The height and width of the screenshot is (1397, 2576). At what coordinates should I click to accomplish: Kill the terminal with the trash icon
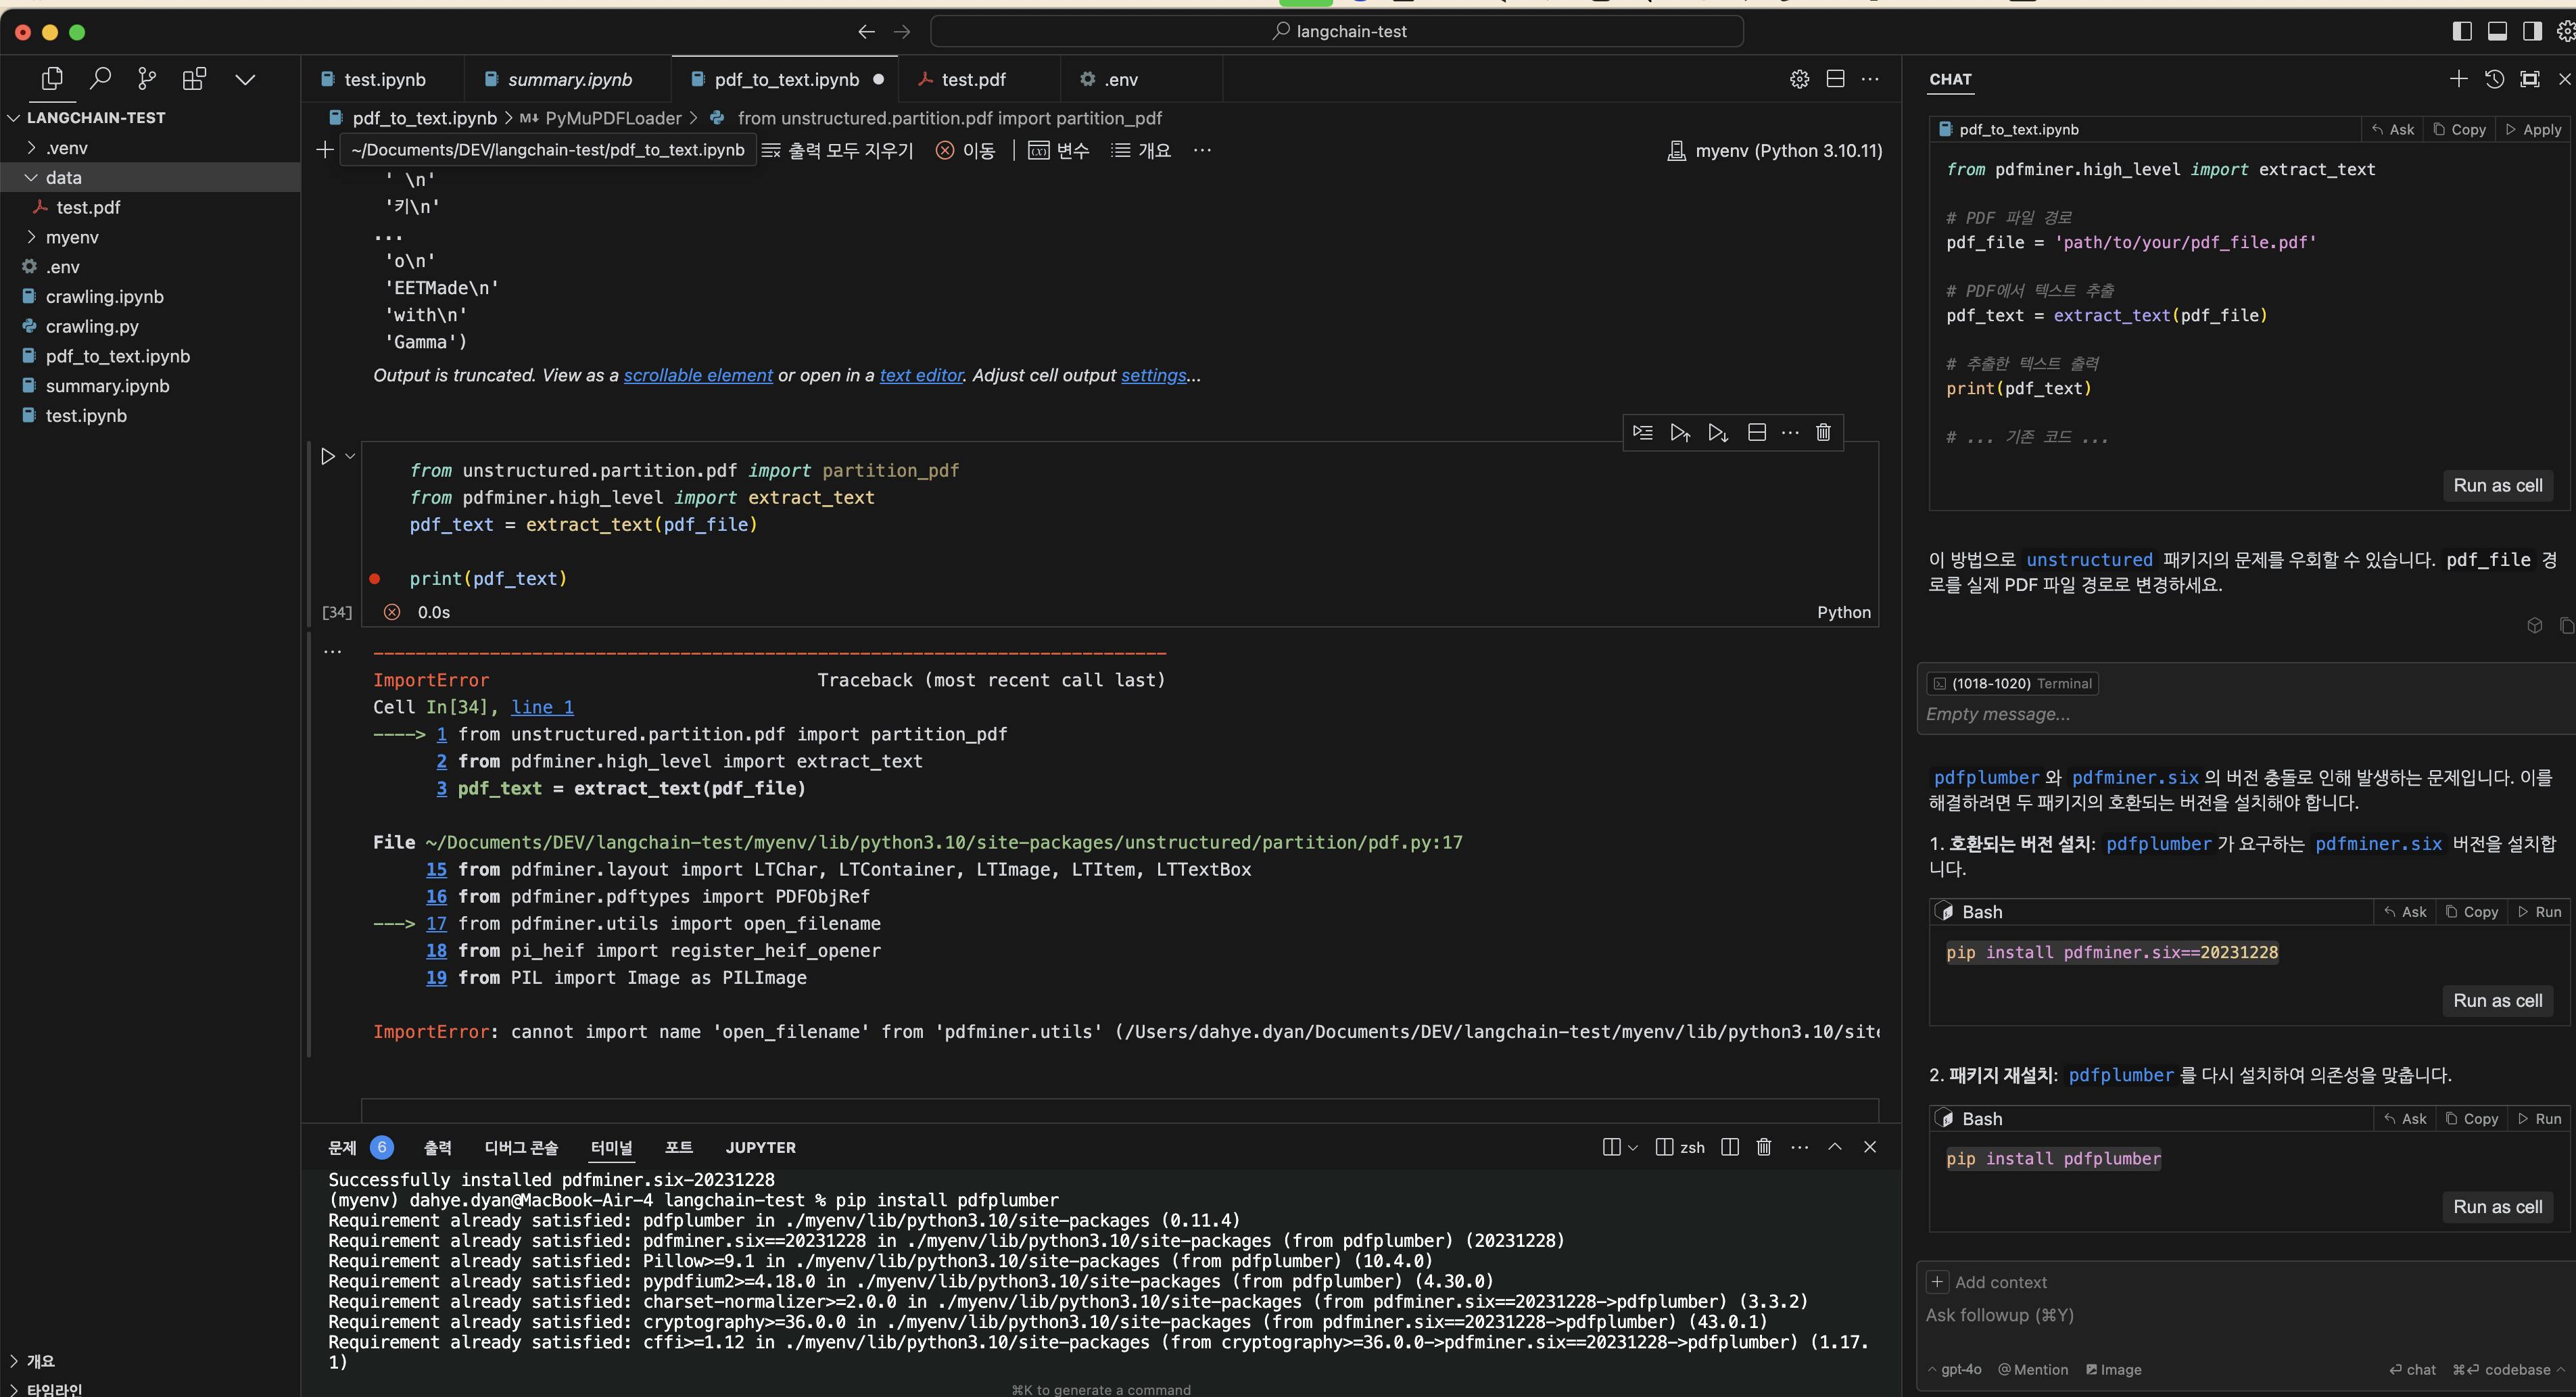click(1764, 1147)
